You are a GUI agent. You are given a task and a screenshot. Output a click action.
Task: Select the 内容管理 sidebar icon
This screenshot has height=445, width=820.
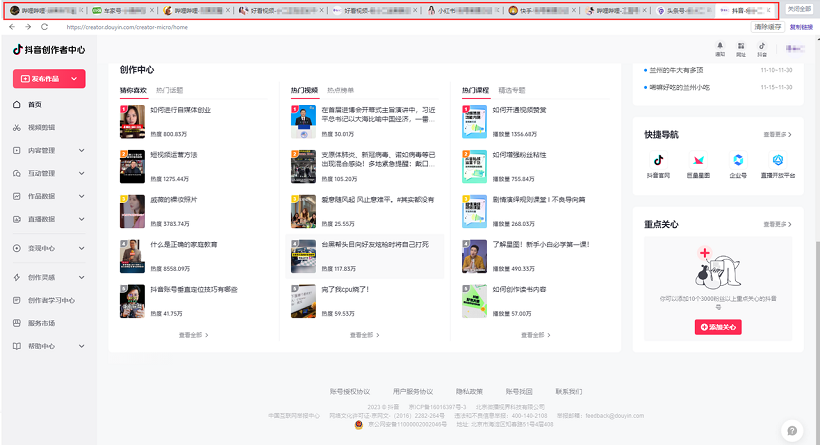coord(17,151)
